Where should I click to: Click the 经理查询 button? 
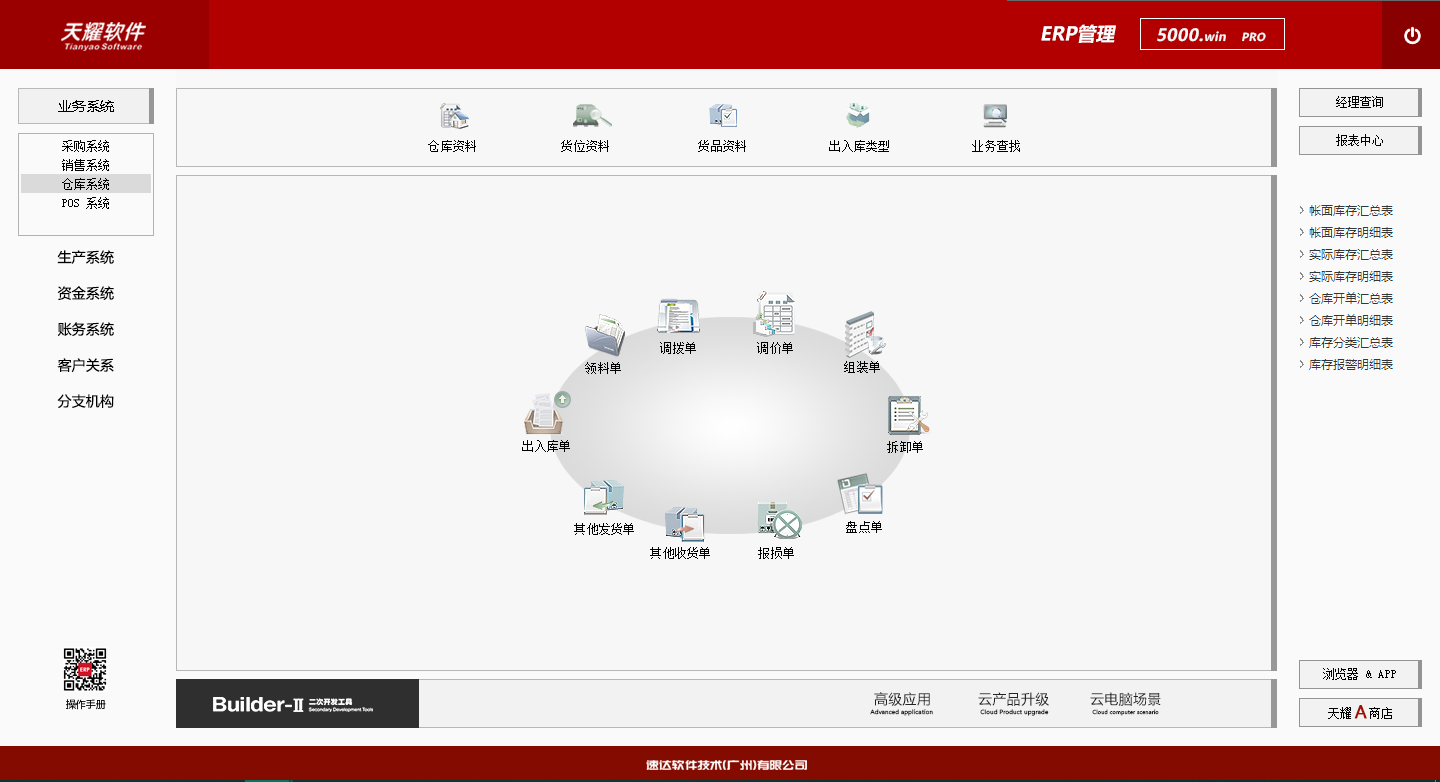pos(1359,102)
